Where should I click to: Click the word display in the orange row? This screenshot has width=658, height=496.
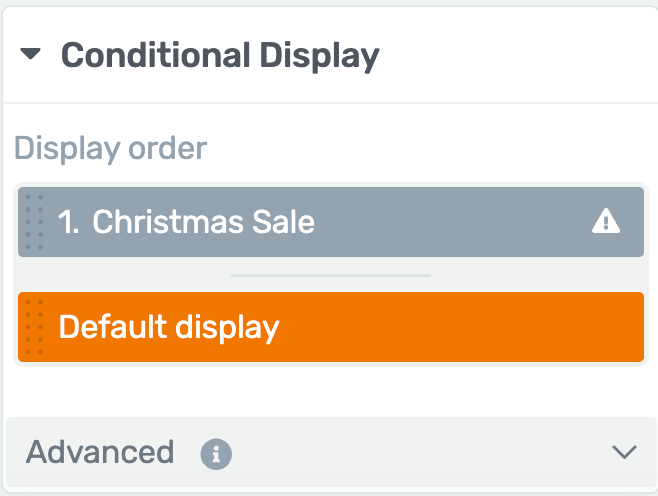[227, 328]
